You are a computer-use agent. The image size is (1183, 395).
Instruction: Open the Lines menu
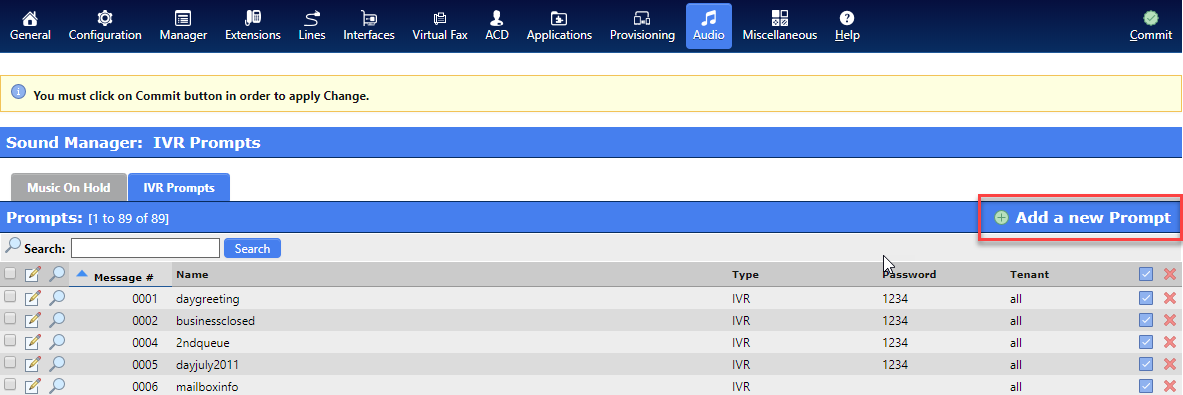pyautogui.click(x=312, y=26)
